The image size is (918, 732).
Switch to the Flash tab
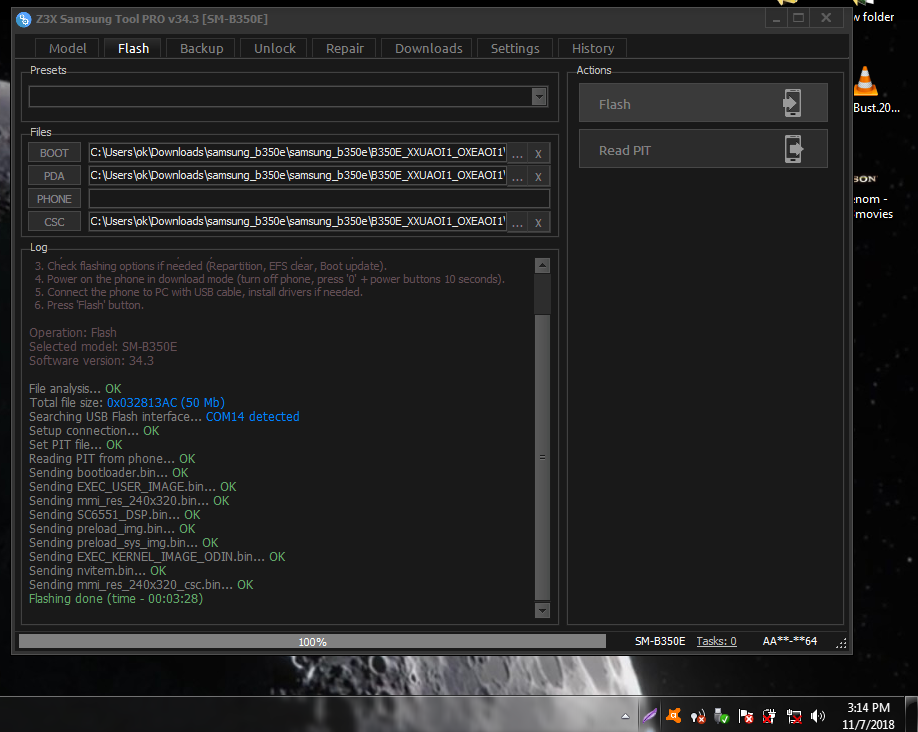(133, 48)
